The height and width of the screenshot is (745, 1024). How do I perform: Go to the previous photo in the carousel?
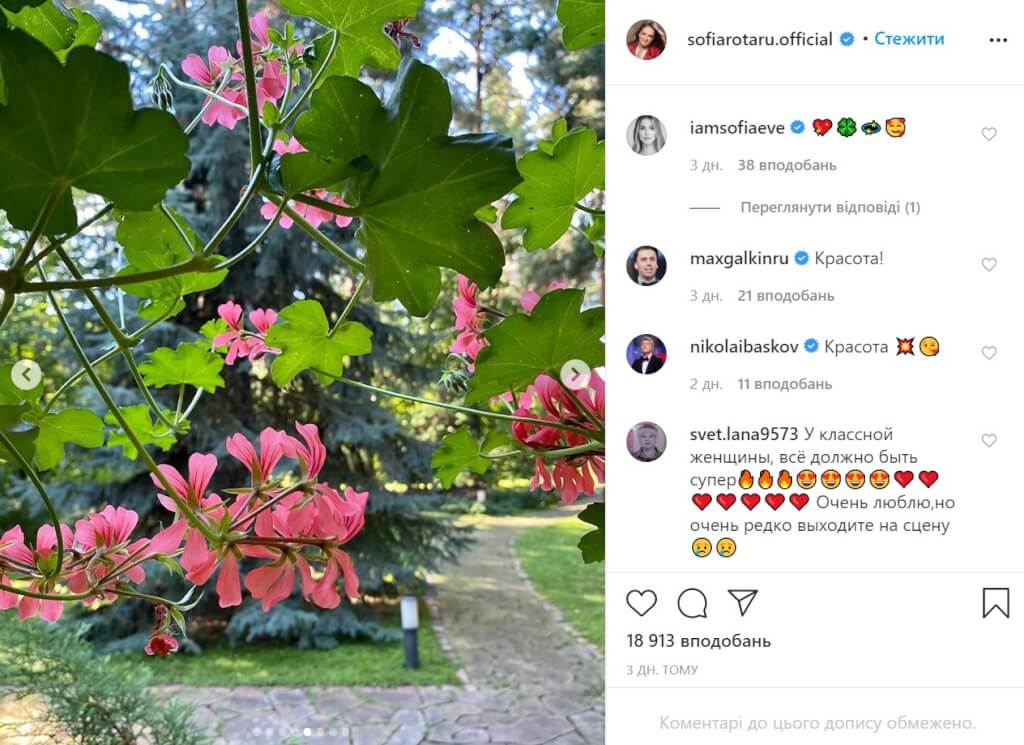coord(26,375)
